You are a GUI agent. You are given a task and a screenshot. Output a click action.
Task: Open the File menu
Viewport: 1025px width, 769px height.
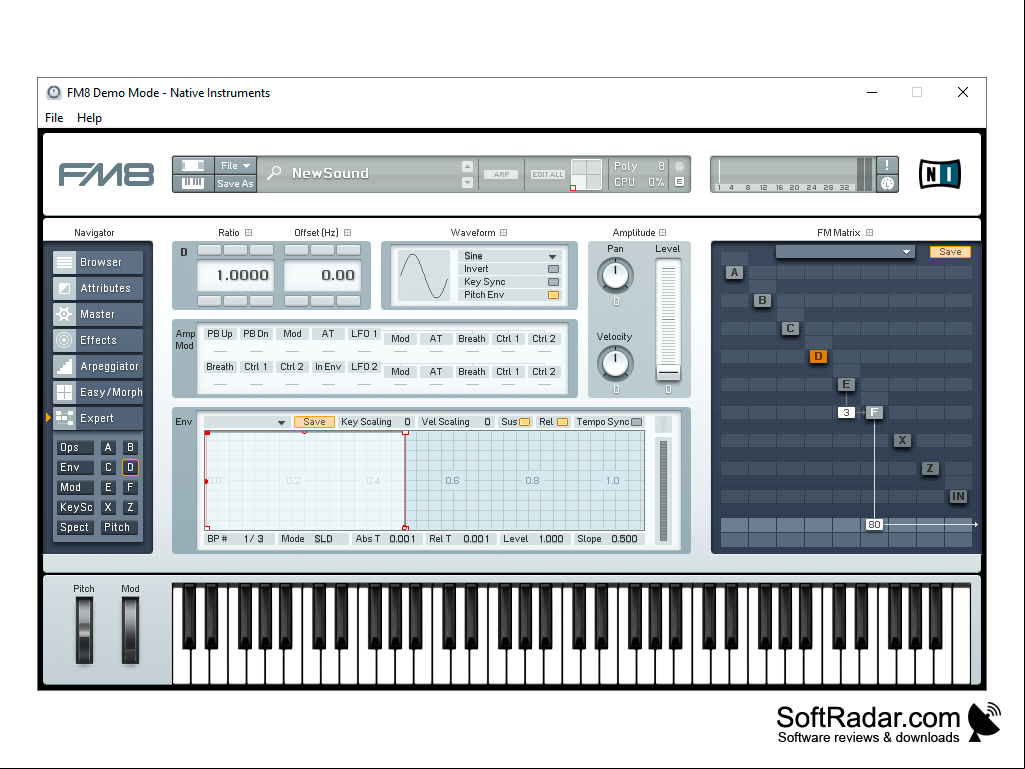tap(54, 118)
